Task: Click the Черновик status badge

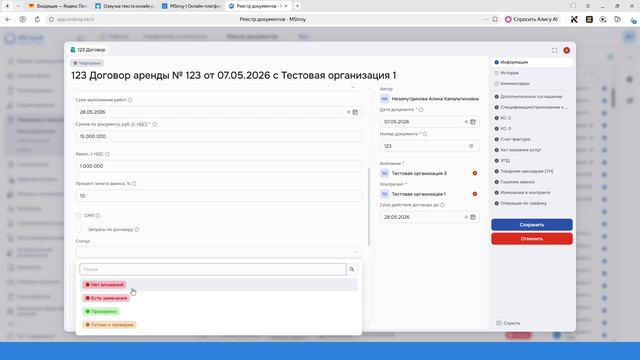Action: pos(87,63)
